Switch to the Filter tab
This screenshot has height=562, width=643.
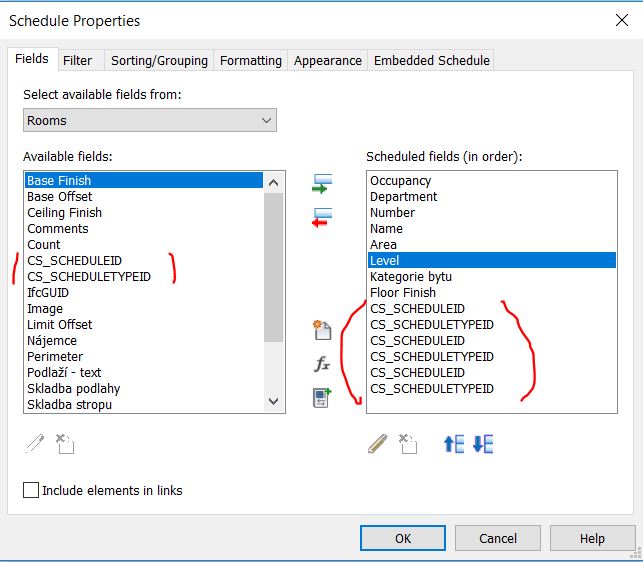pyautogui.click(x=77, y=60)
